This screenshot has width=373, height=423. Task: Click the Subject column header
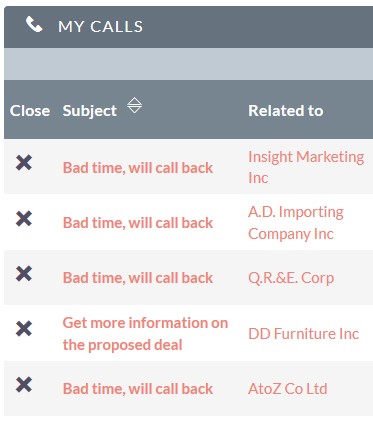pyautogui.click(x=90, y=111)
